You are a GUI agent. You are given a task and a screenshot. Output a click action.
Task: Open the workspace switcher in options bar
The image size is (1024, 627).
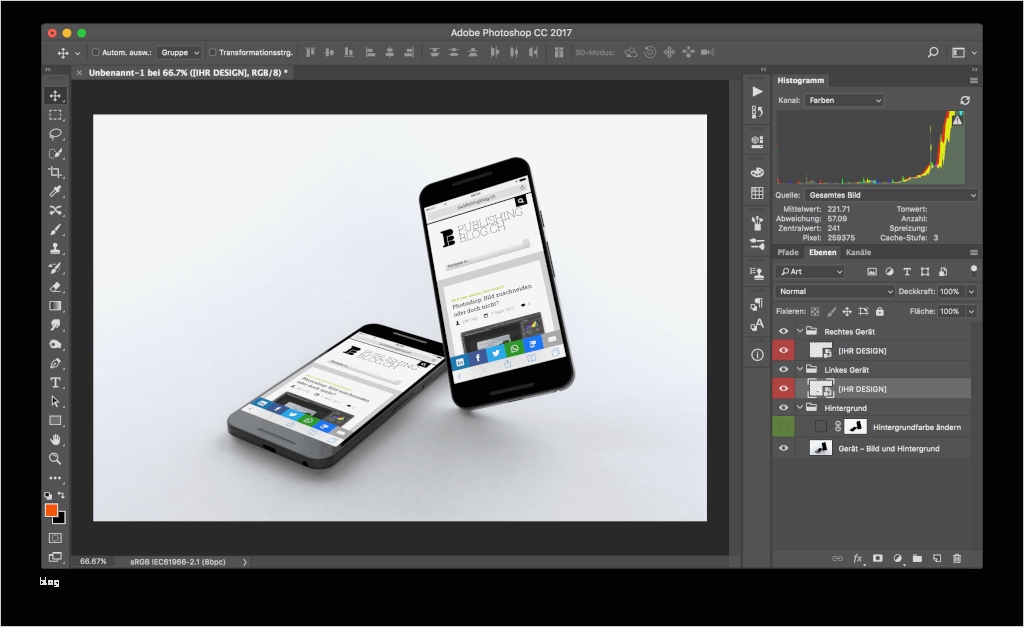964,52
